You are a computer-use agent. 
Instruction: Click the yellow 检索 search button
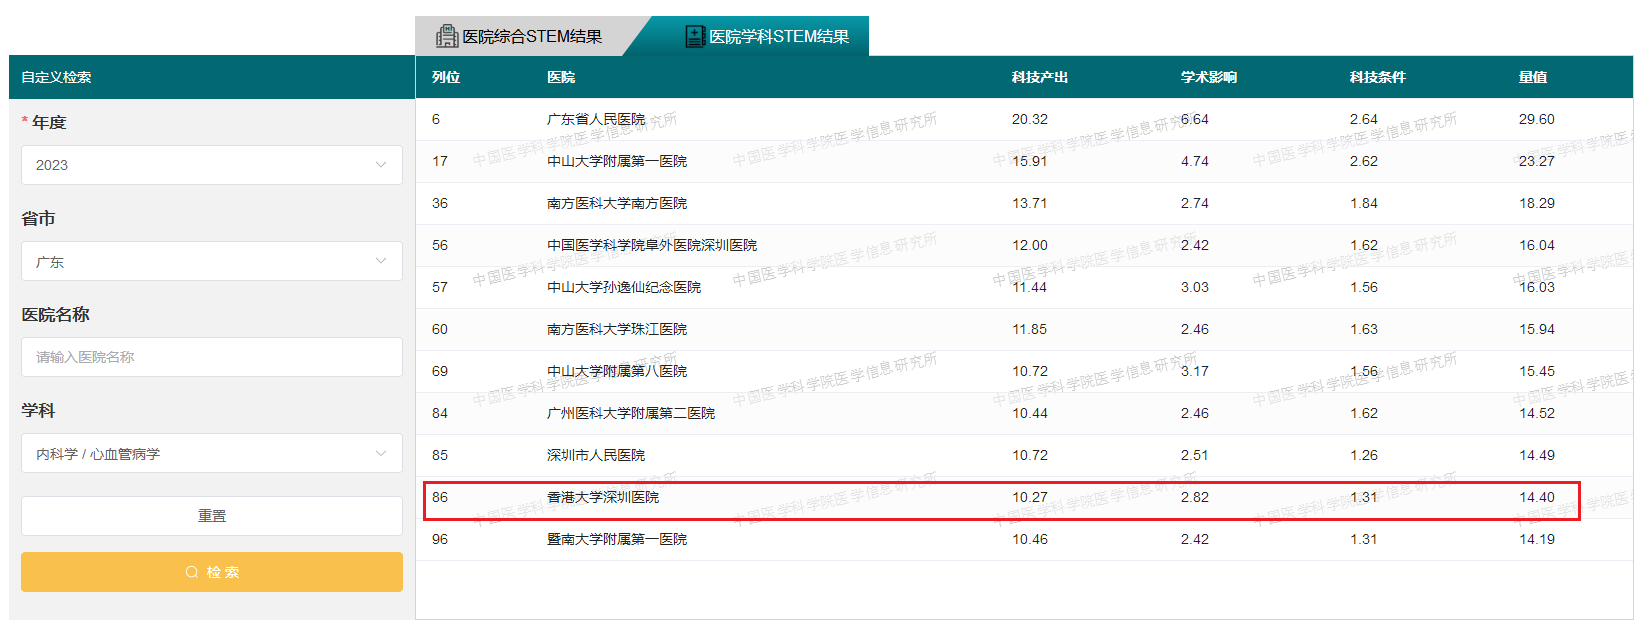point(212,572)
